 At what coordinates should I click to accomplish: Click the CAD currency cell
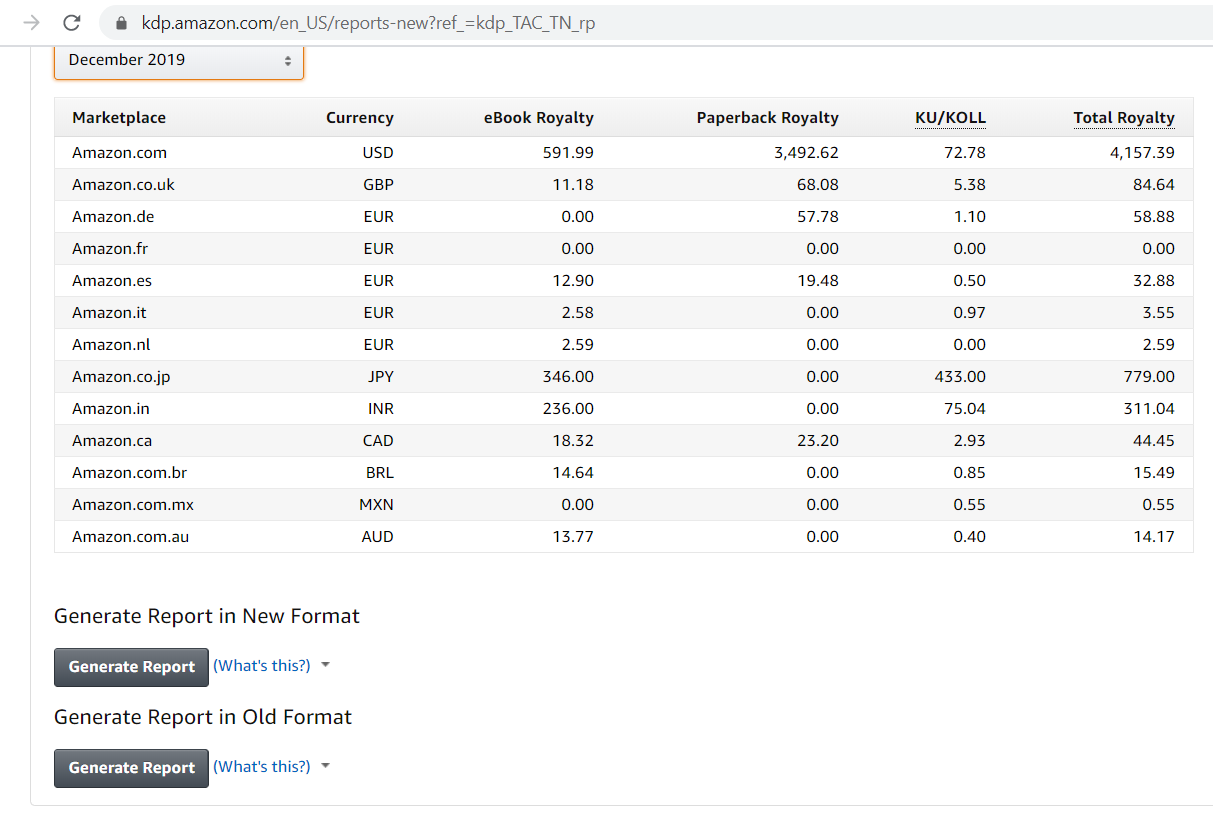click(x=378, y=441)
